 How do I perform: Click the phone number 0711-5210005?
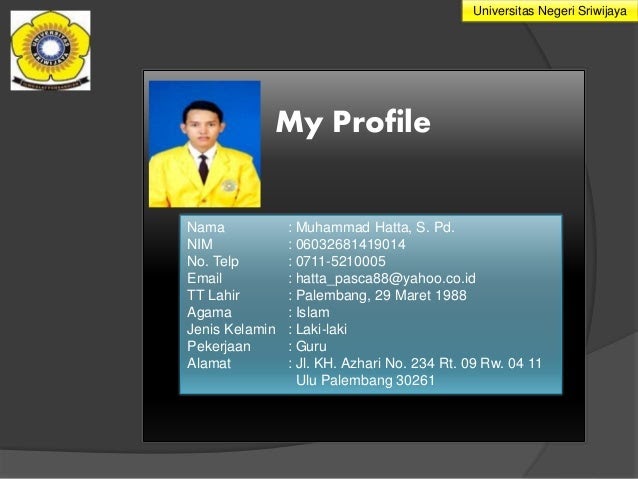click(341, 261)
